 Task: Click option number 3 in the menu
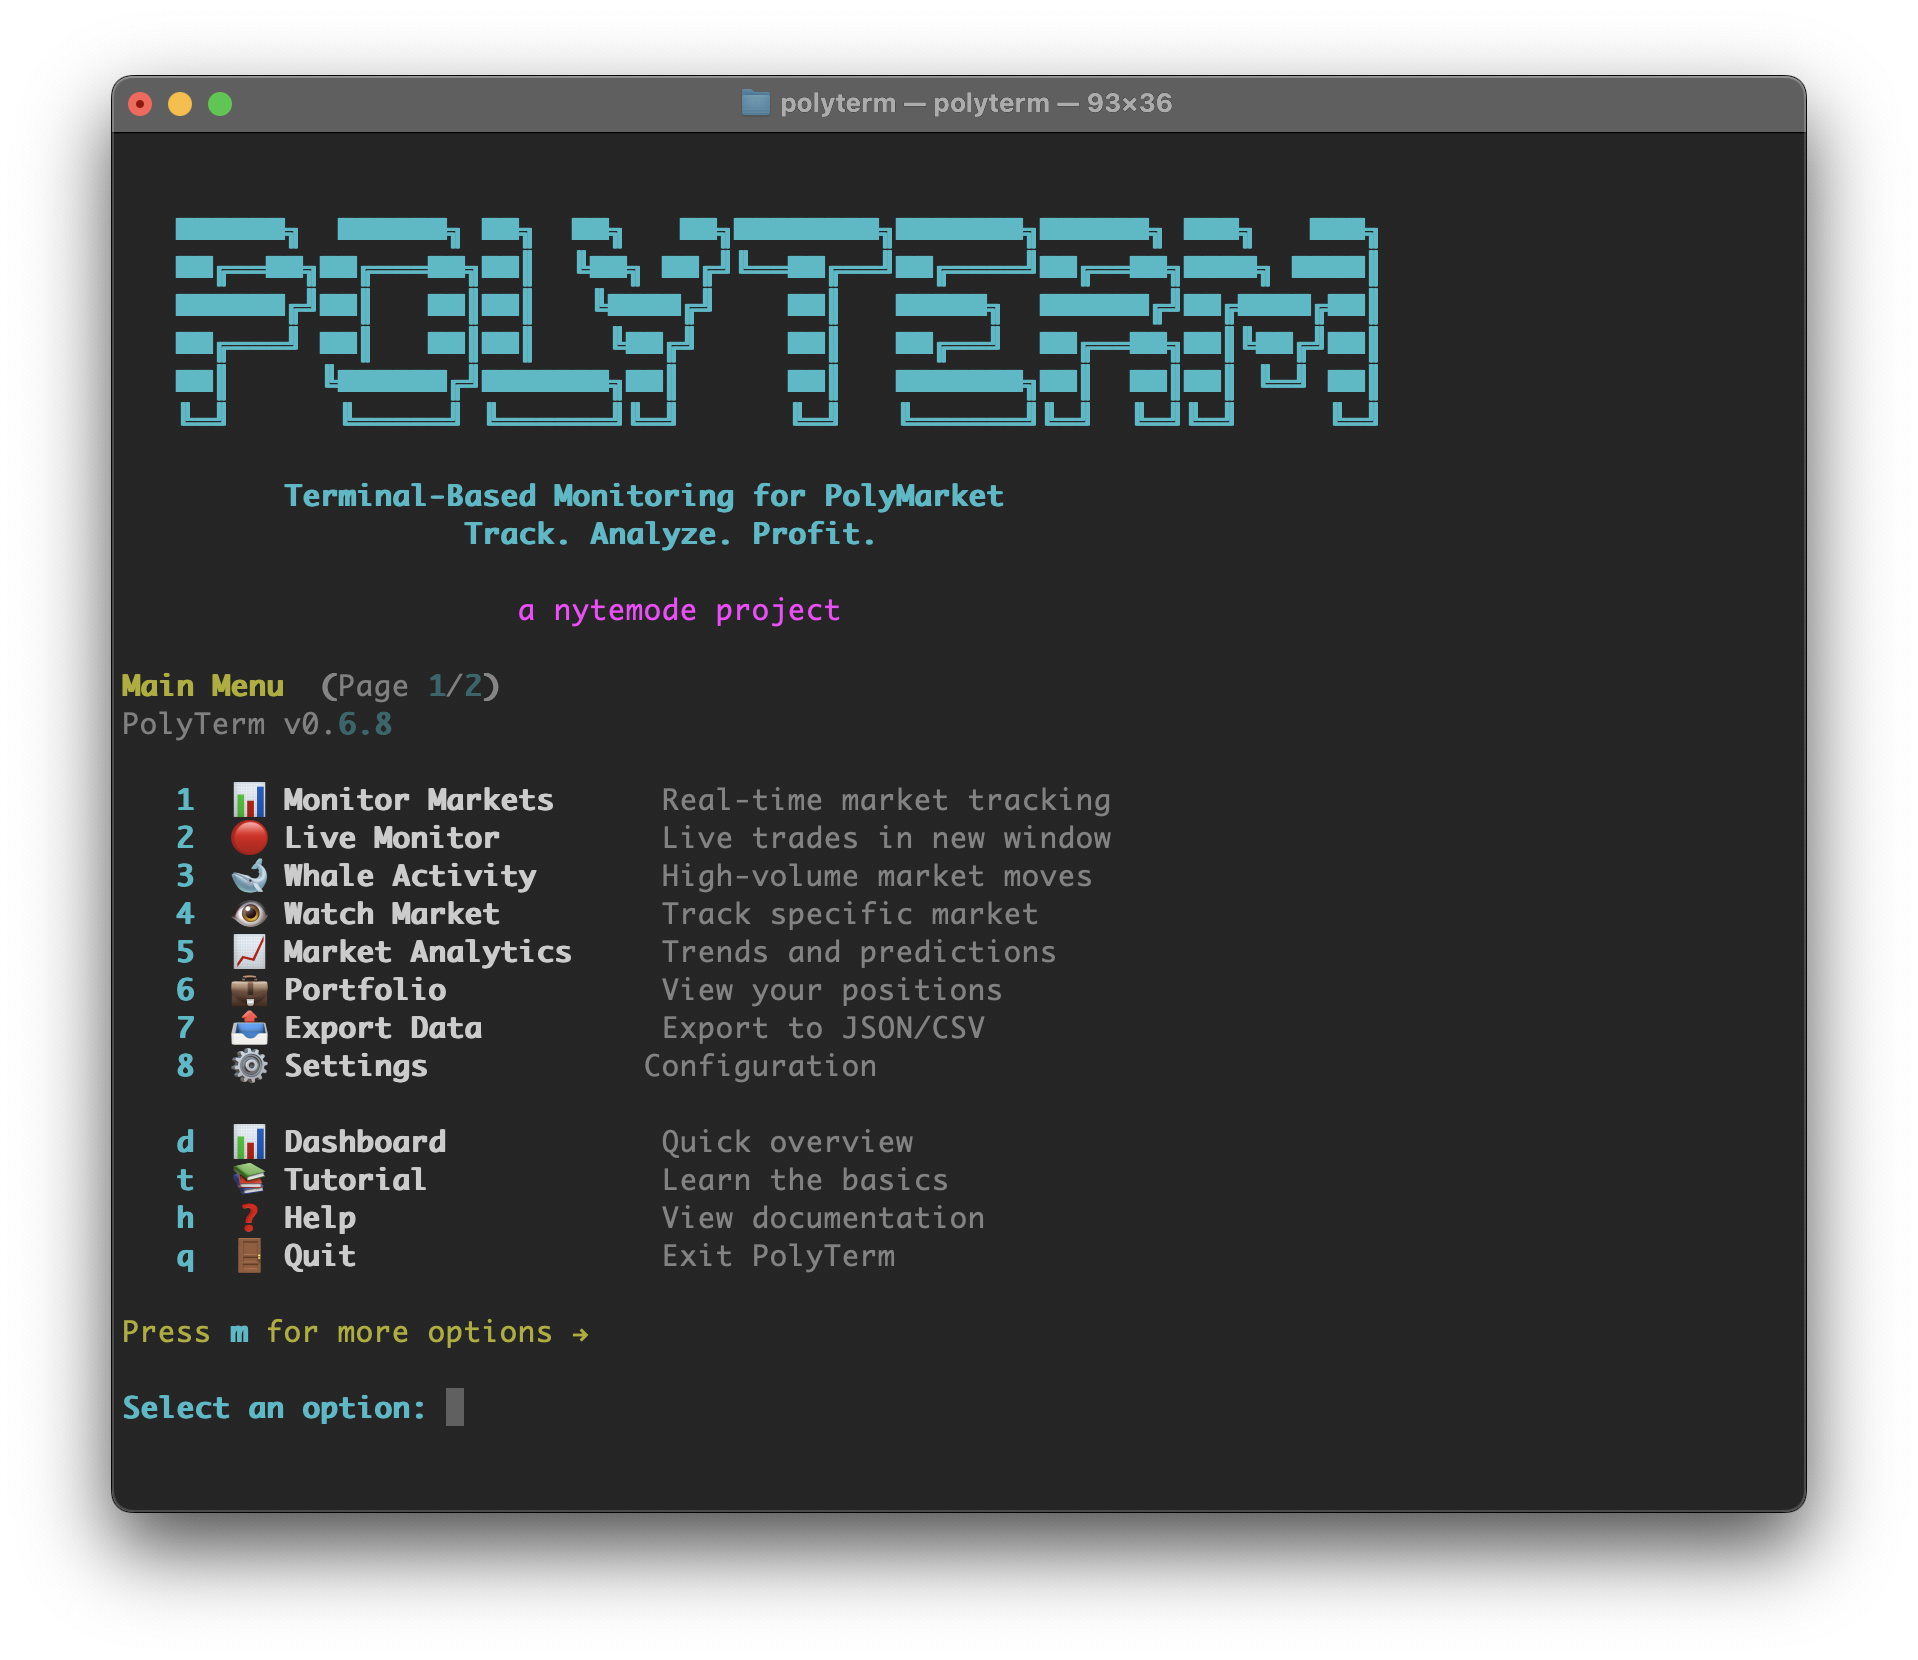coord(185,876)
